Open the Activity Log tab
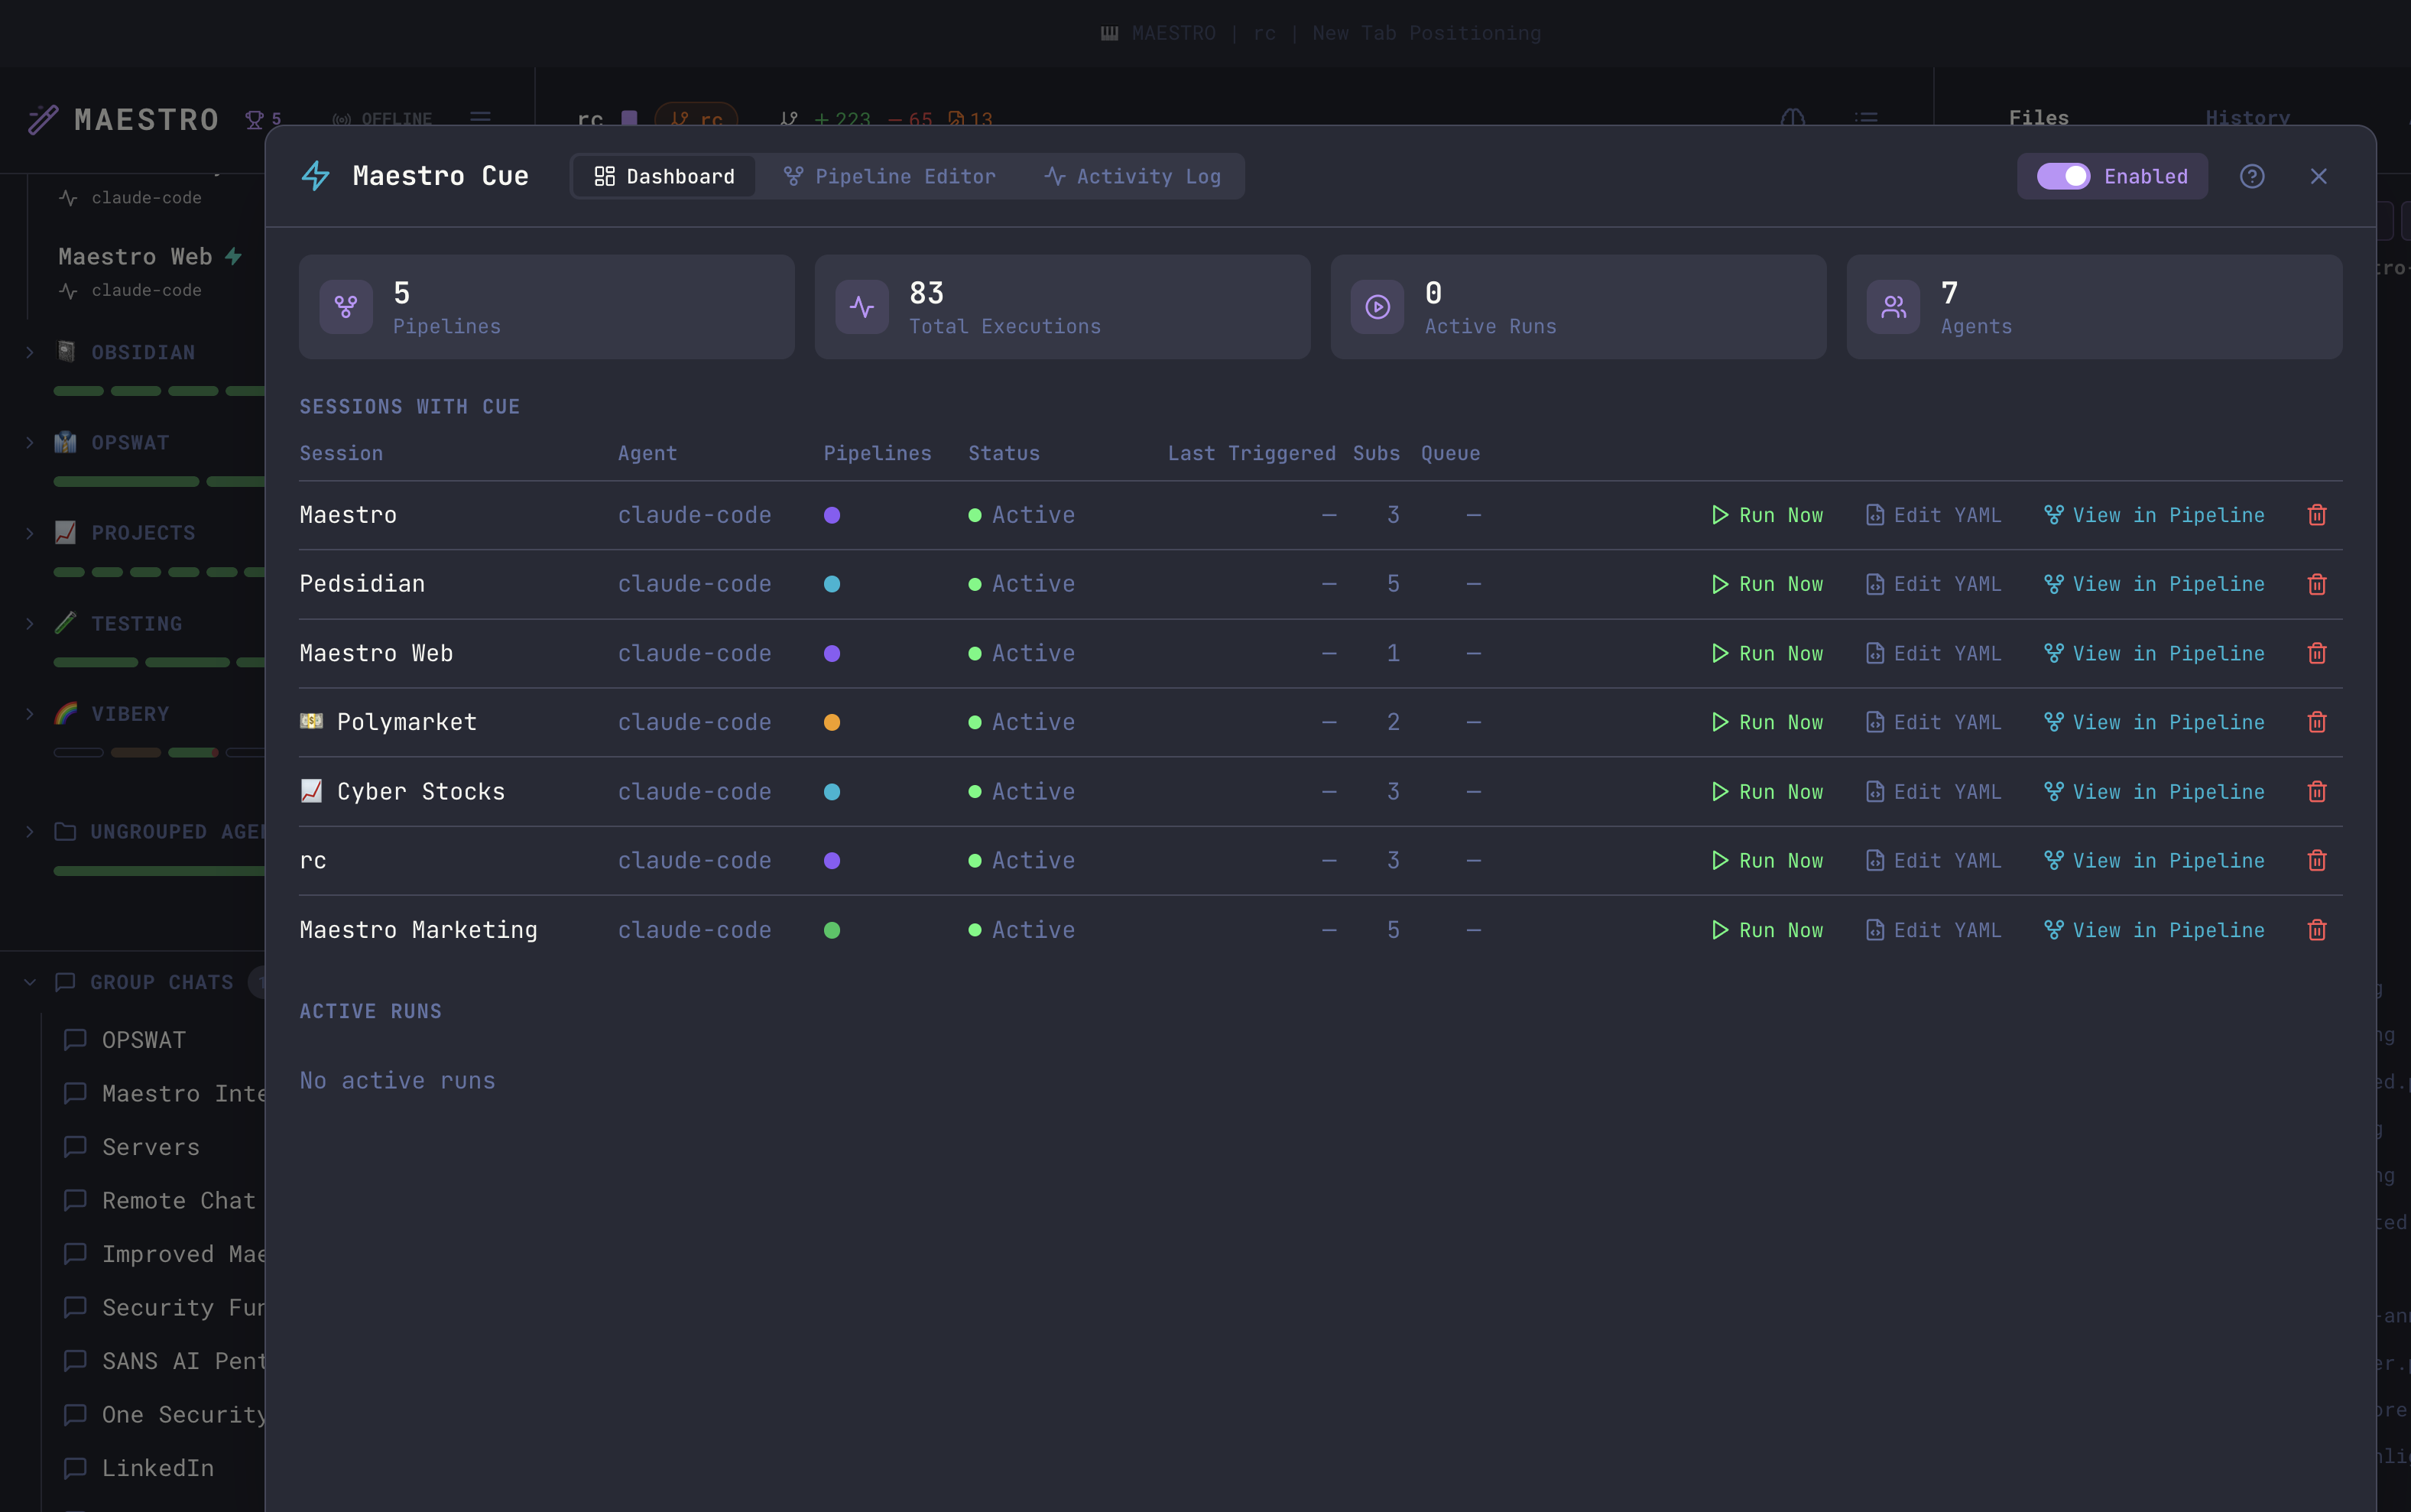This screenshot has width=2411, height=1512. point(1132,176)
